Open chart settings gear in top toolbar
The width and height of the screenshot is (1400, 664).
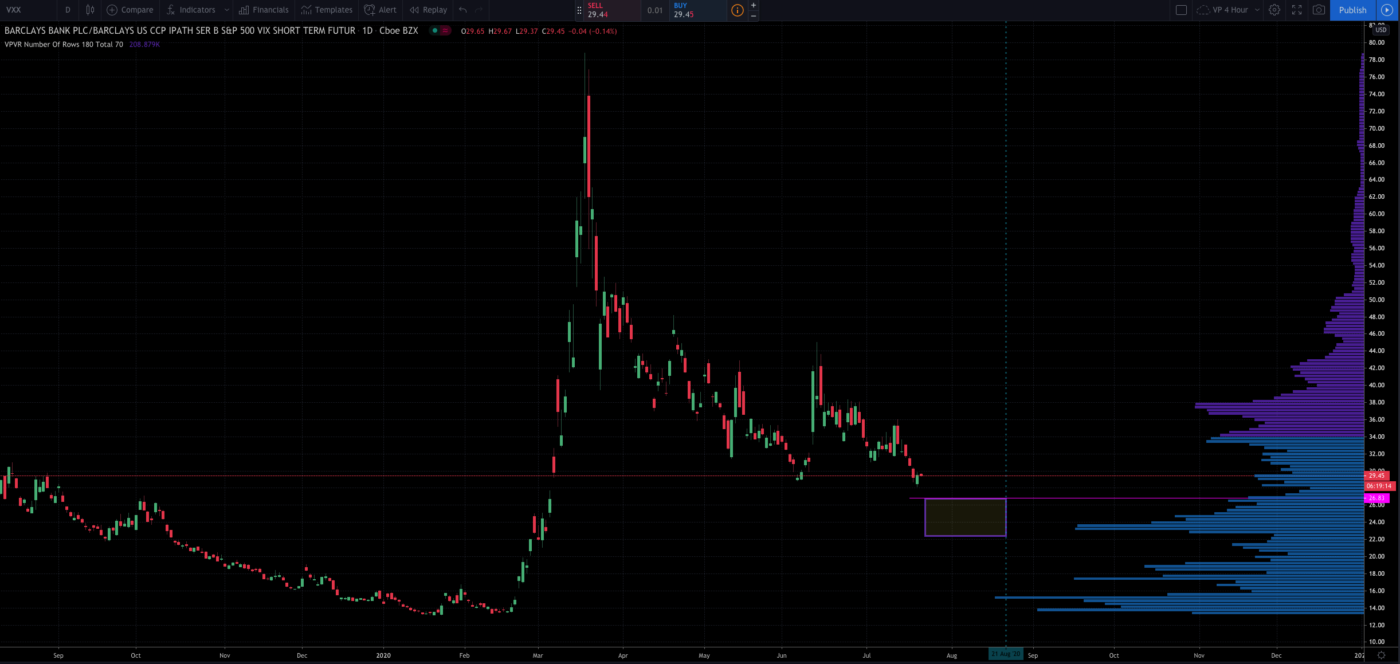(x=1274, y=10)
